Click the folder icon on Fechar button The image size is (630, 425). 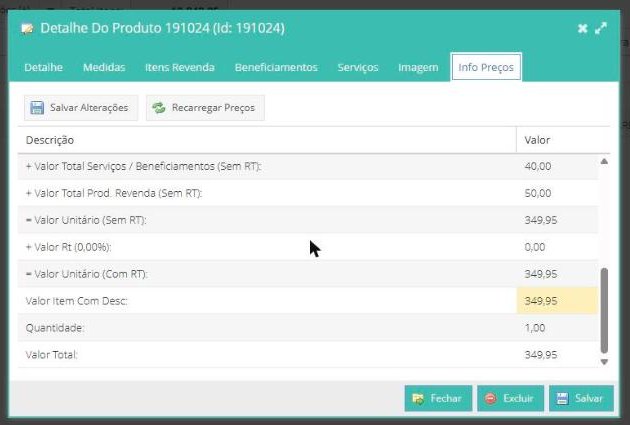point(418,398)
